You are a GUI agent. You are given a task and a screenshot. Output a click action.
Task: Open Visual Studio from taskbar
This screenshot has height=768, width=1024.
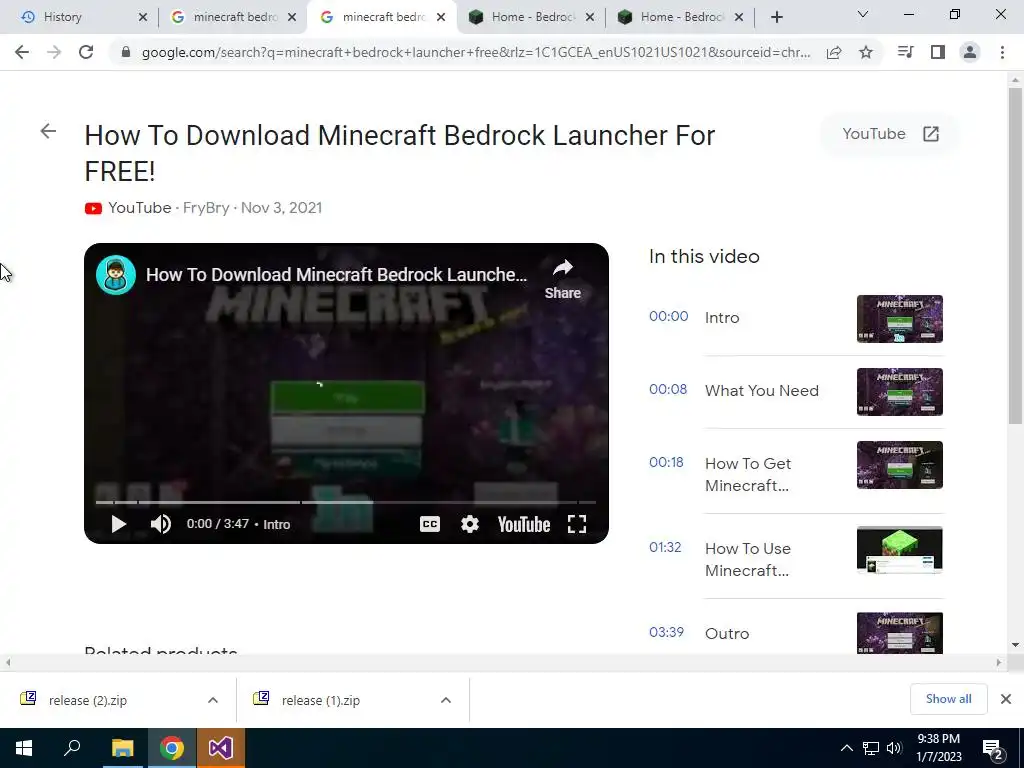[x=221, y=748]
